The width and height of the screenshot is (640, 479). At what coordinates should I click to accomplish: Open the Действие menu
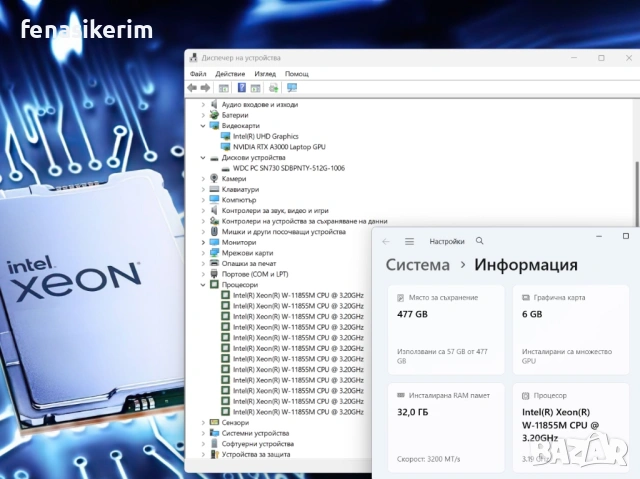coord(230,74)
